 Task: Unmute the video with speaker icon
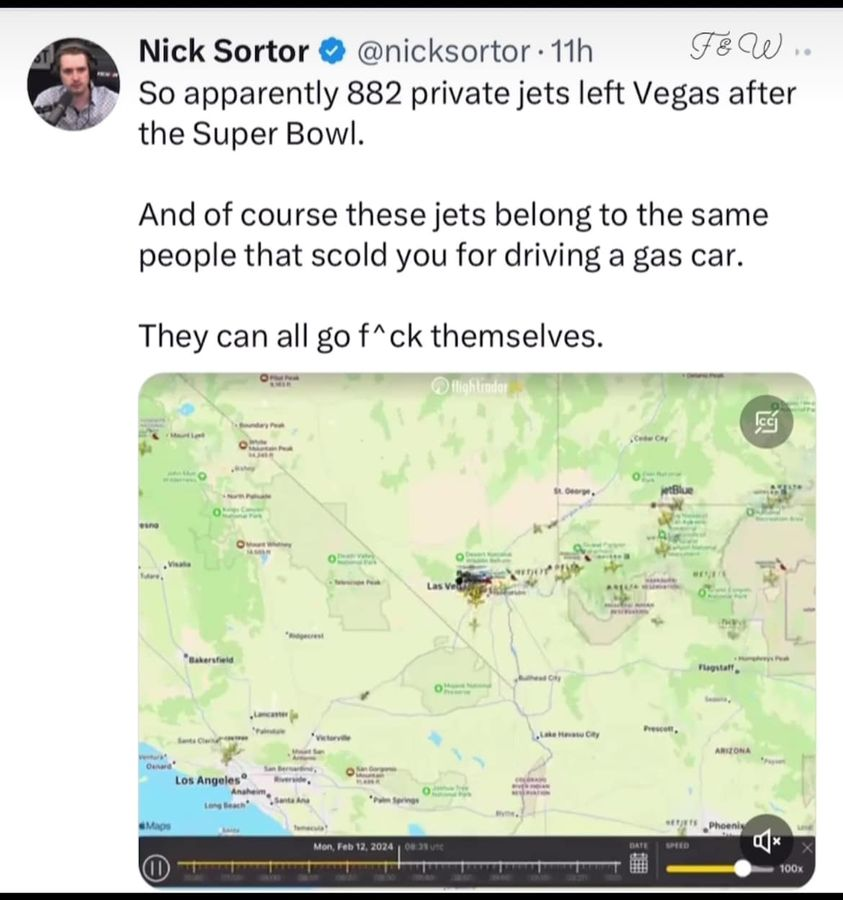pos(767,841)
